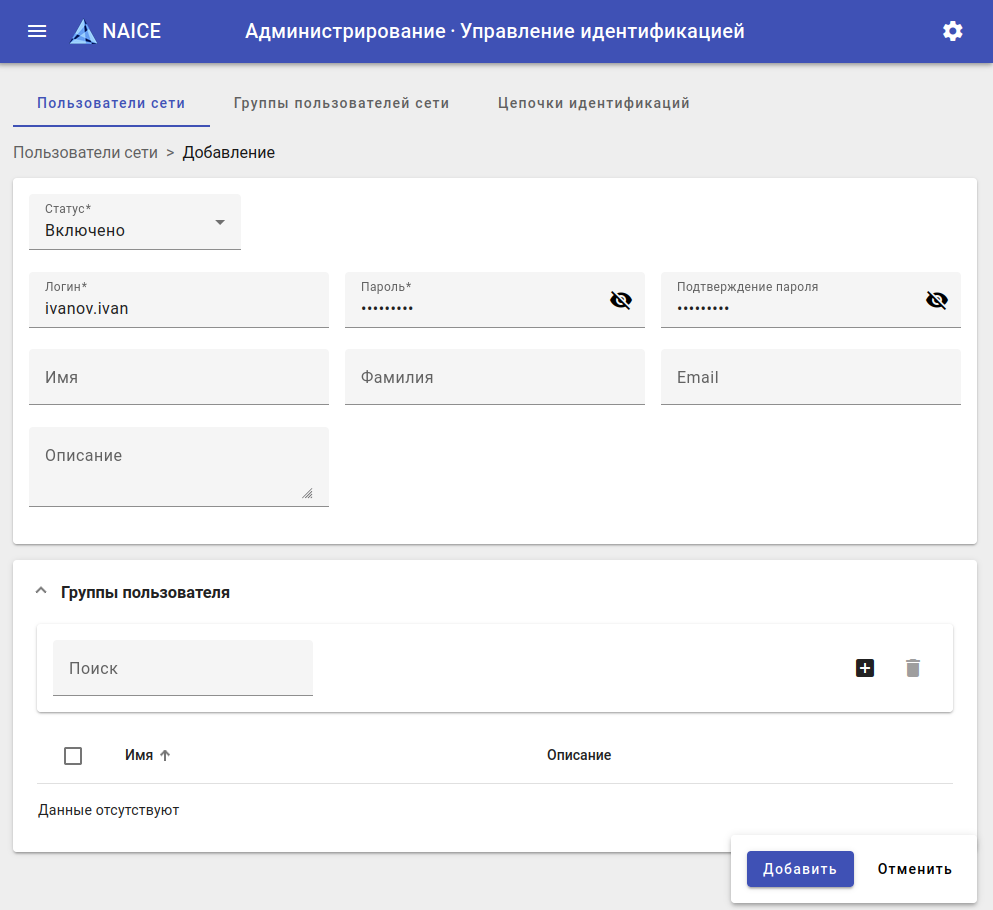Focus the Поиск search field

(x=183, y=668)
